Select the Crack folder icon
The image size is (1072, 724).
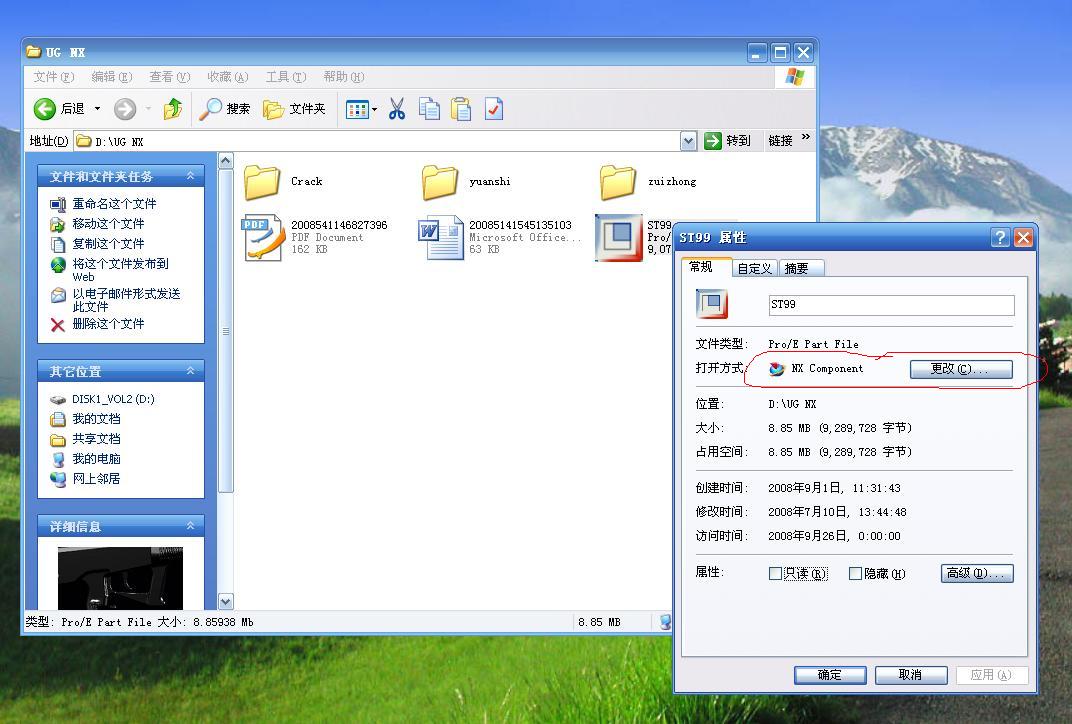point(262,182)
